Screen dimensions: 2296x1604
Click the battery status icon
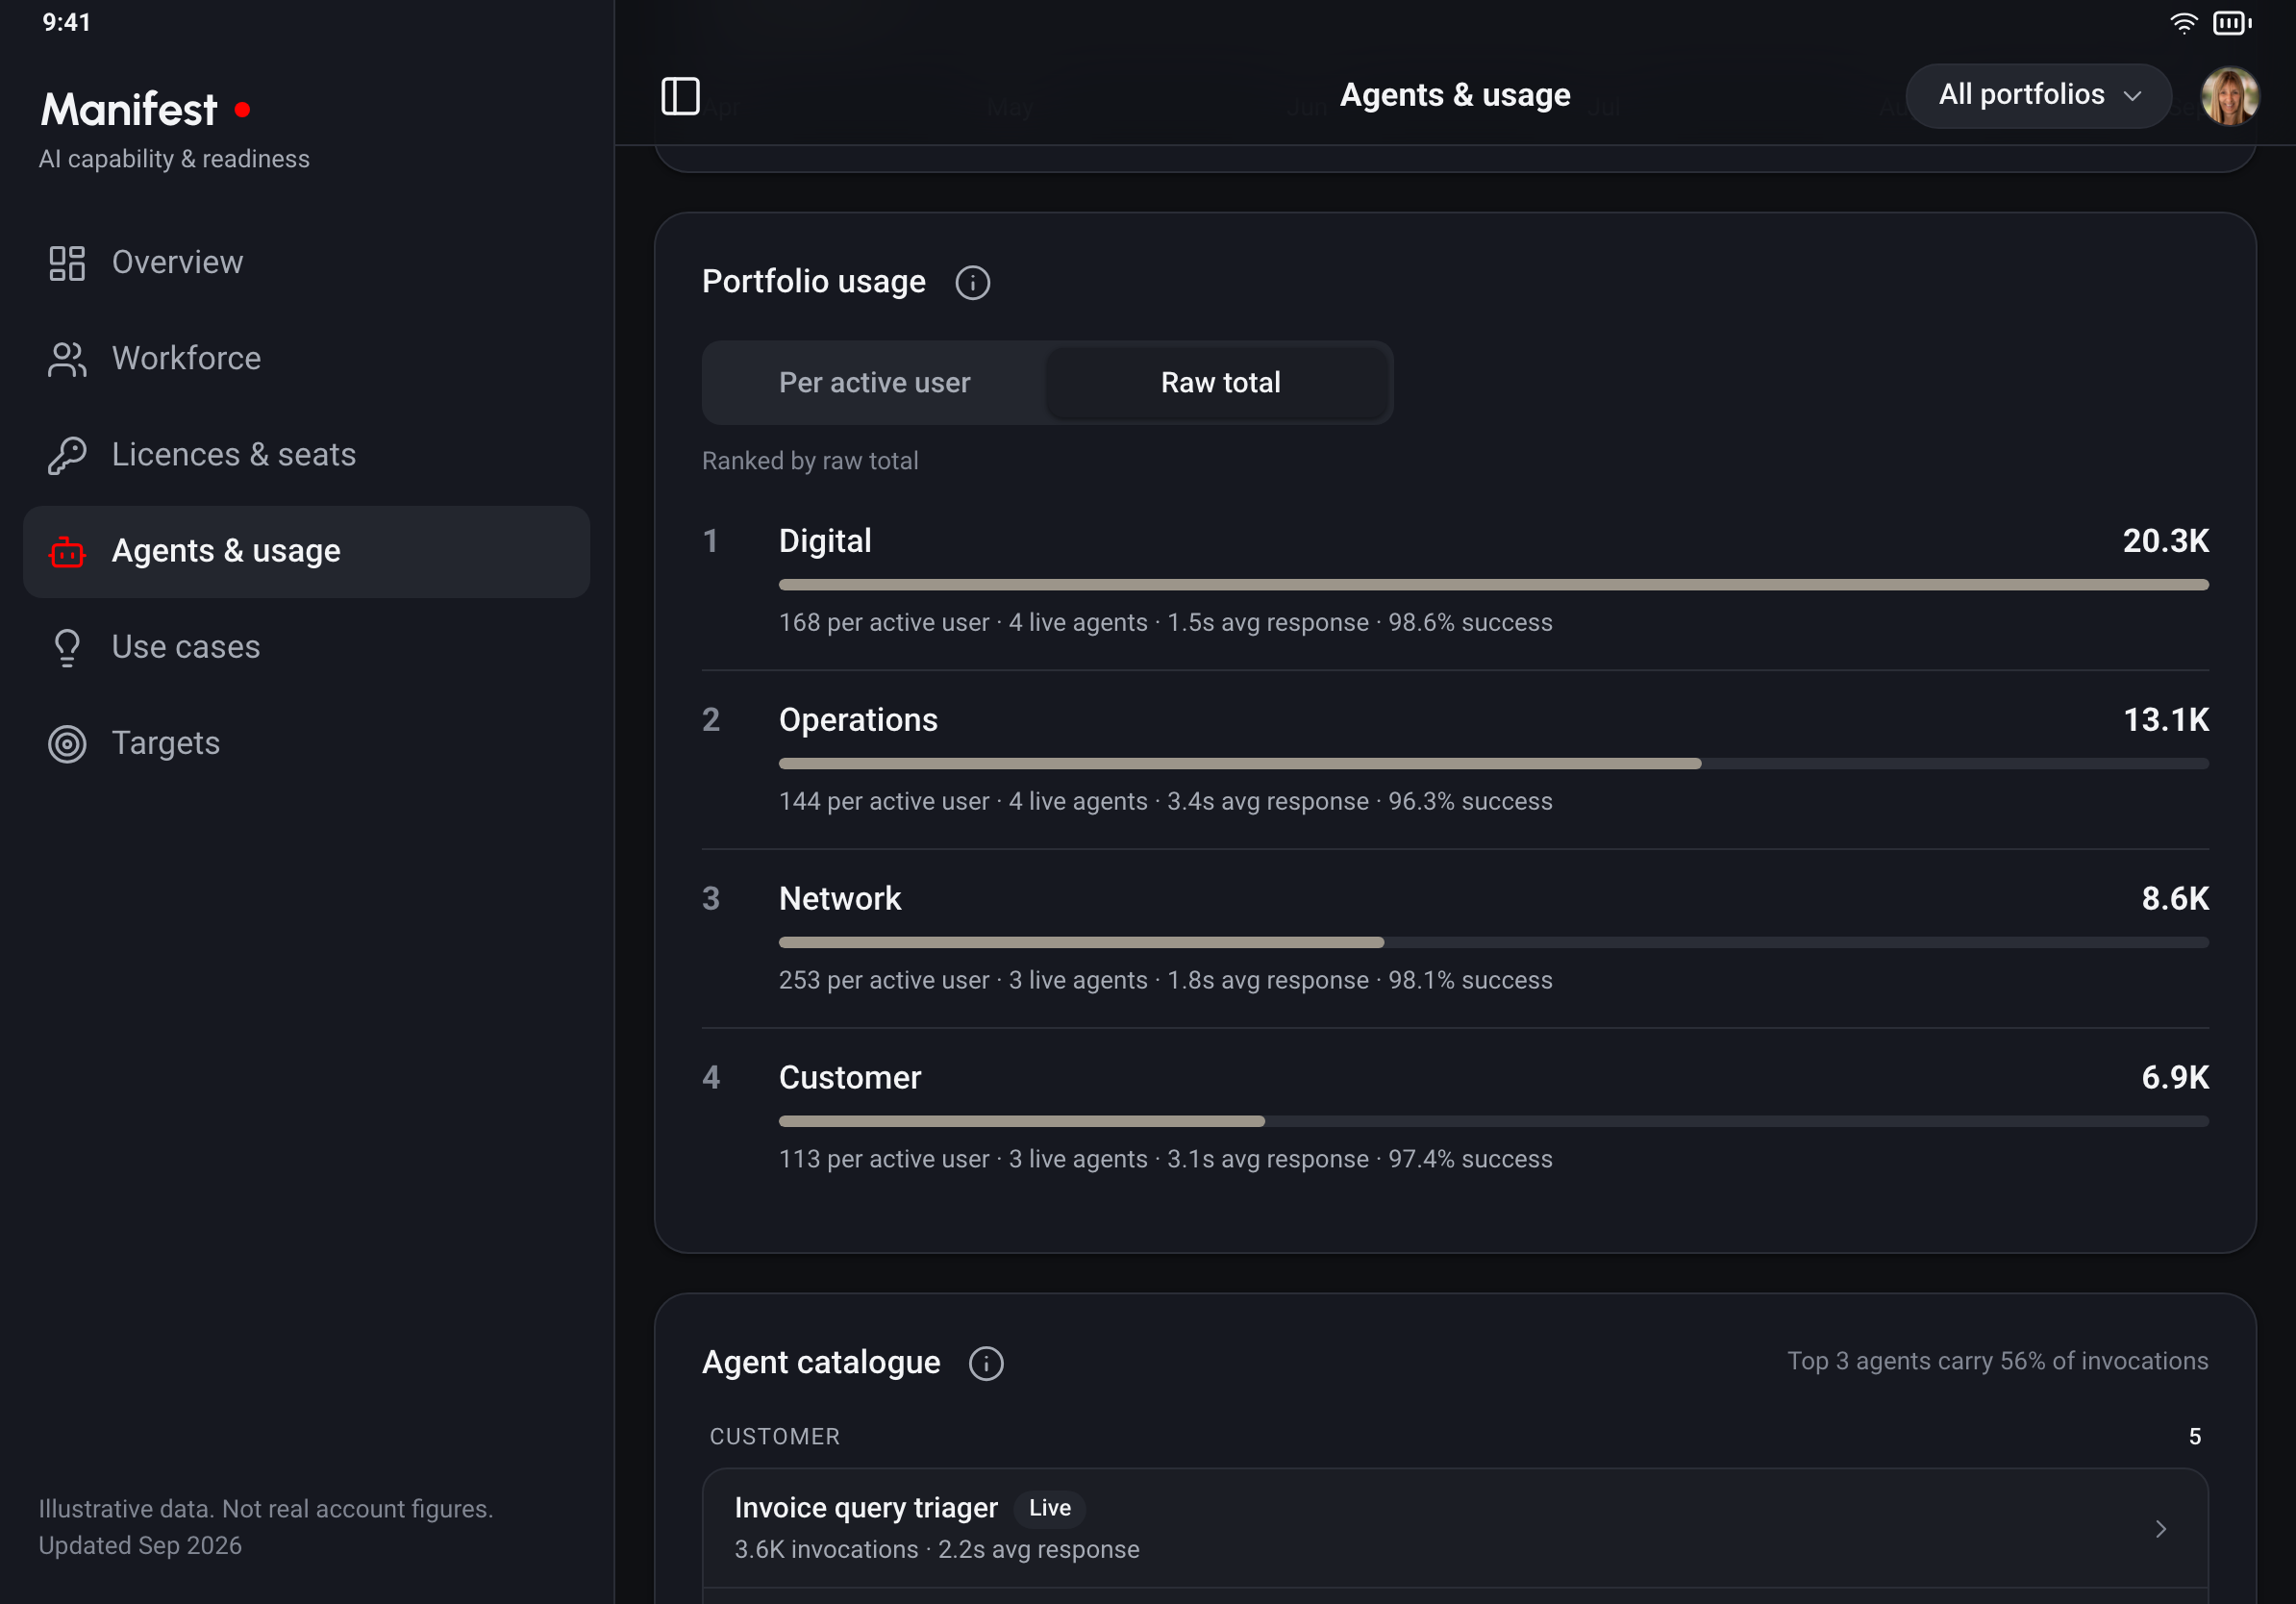click(2231, 23)
